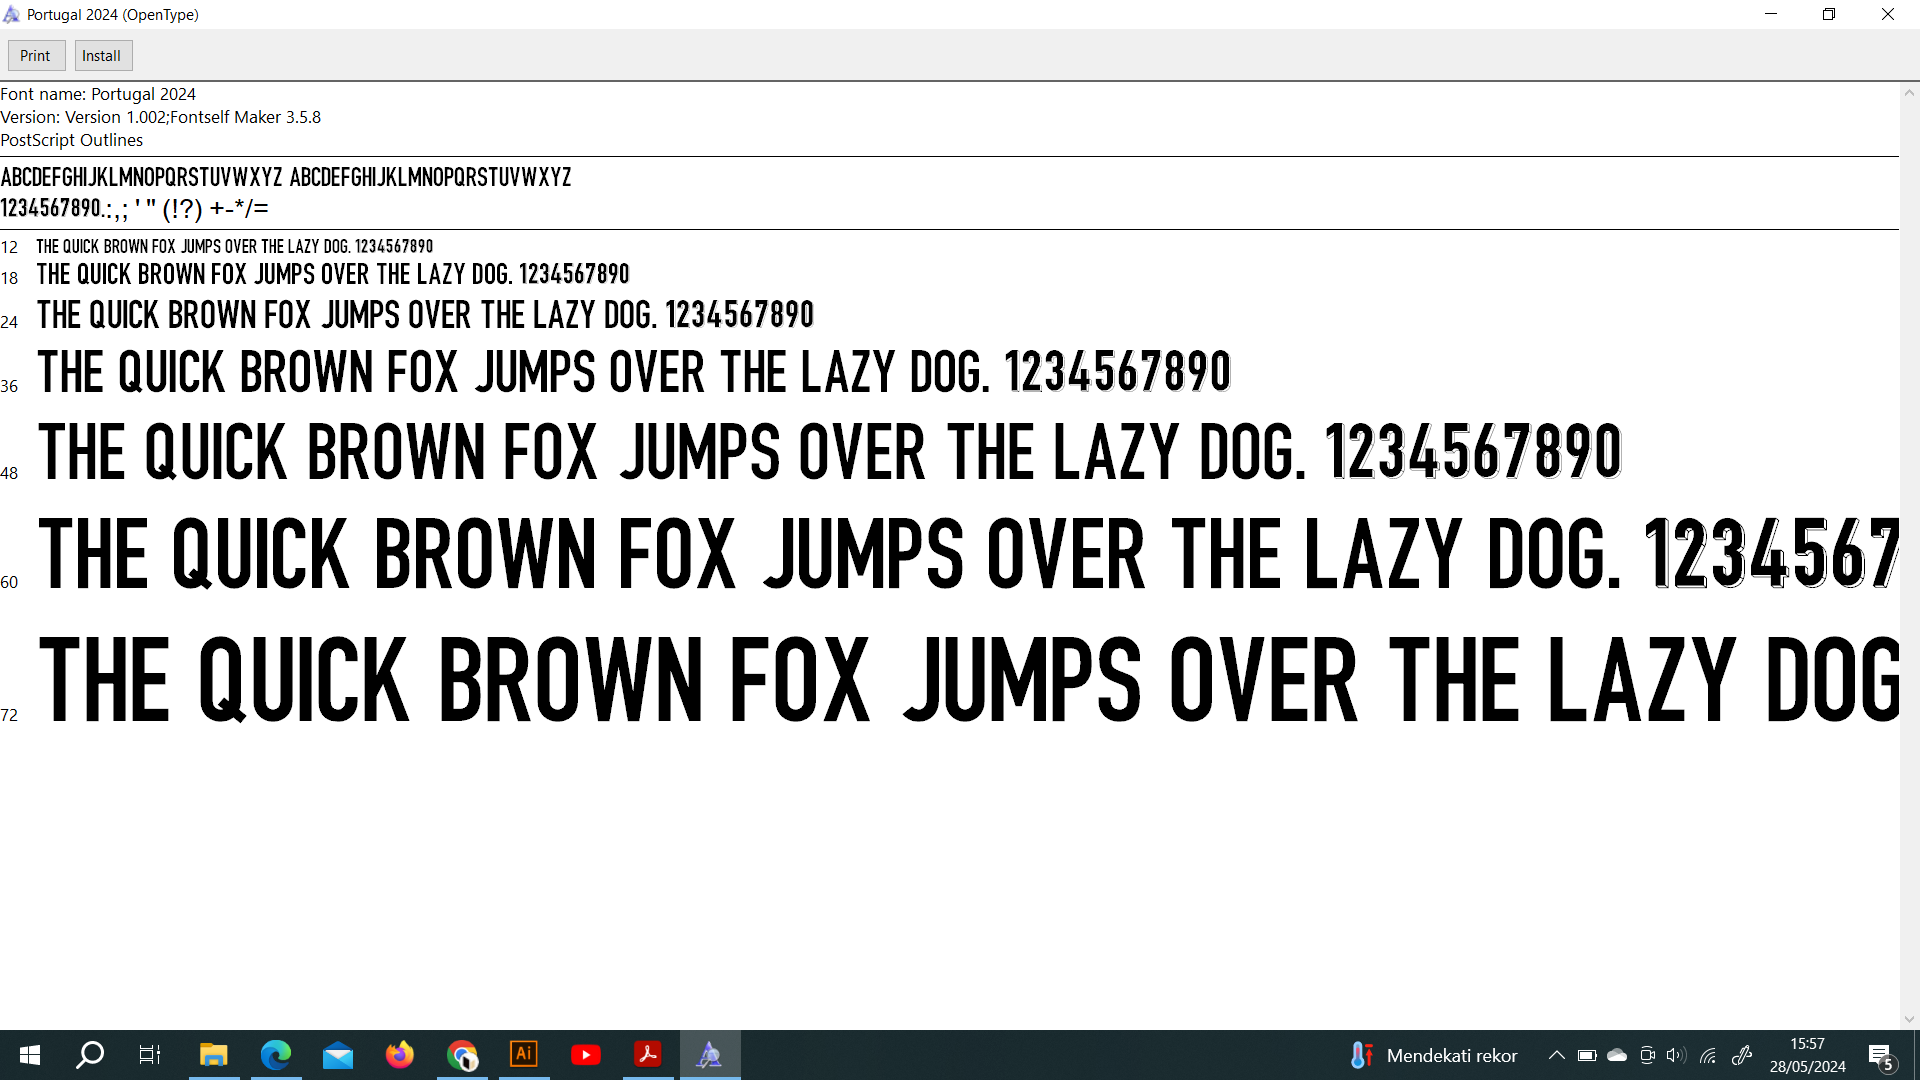Click the font viewer taskbar icon
1920x1080 pixels.
click(x=710, y=1055)
